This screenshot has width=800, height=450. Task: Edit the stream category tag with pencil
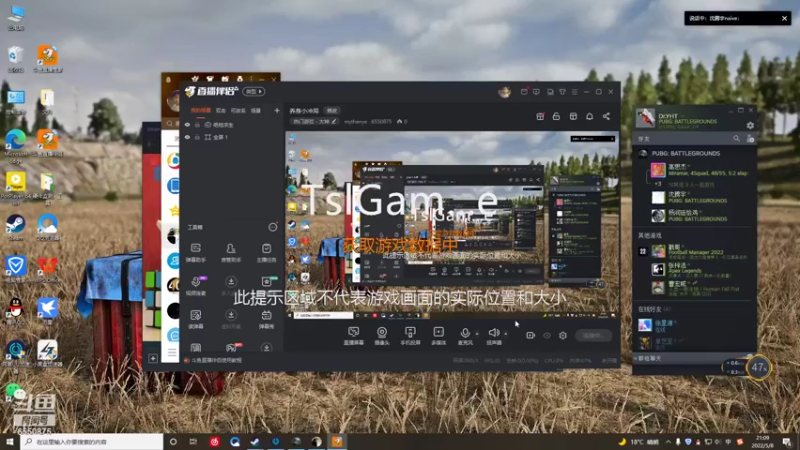pyautogui.click(x=334, y=121)
